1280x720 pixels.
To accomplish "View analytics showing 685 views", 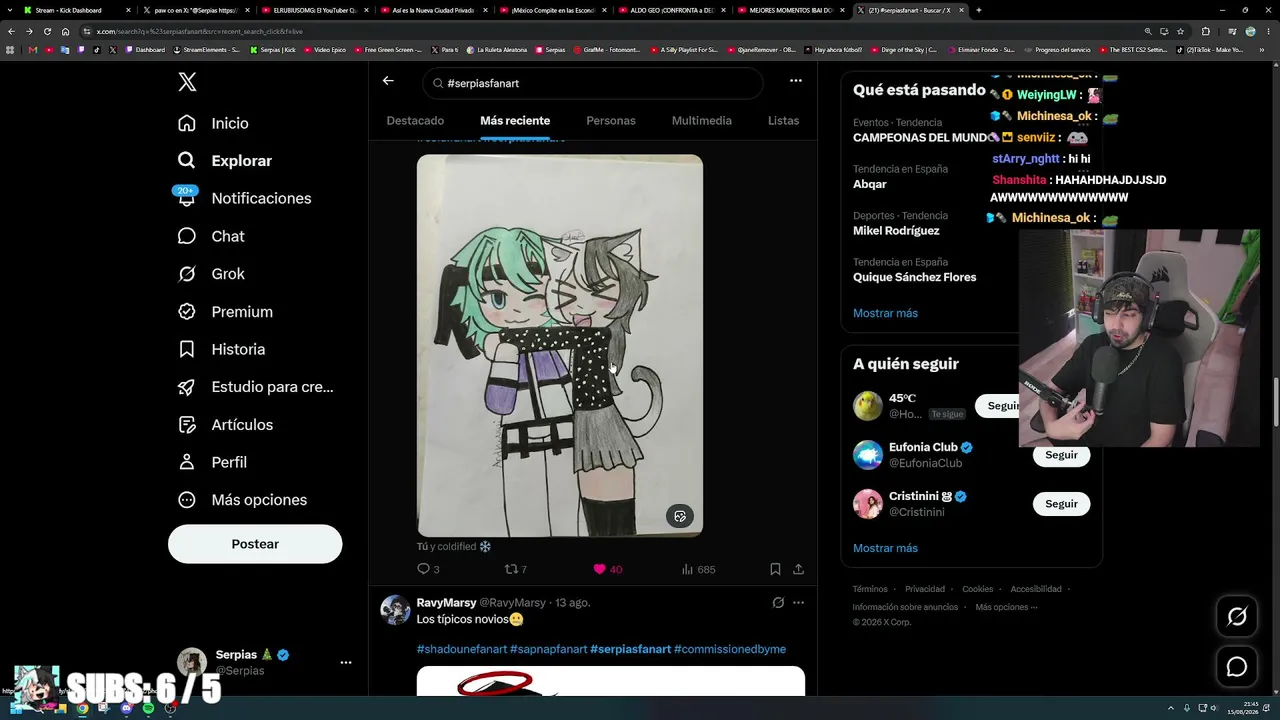I will 698,569.
